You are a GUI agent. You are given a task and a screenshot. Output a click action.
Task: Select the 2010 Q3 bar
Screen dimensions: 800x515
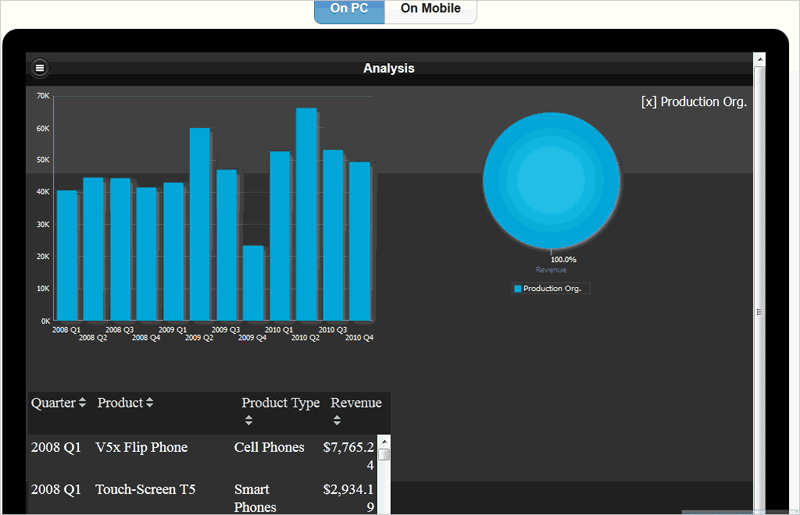coord(333,235)
